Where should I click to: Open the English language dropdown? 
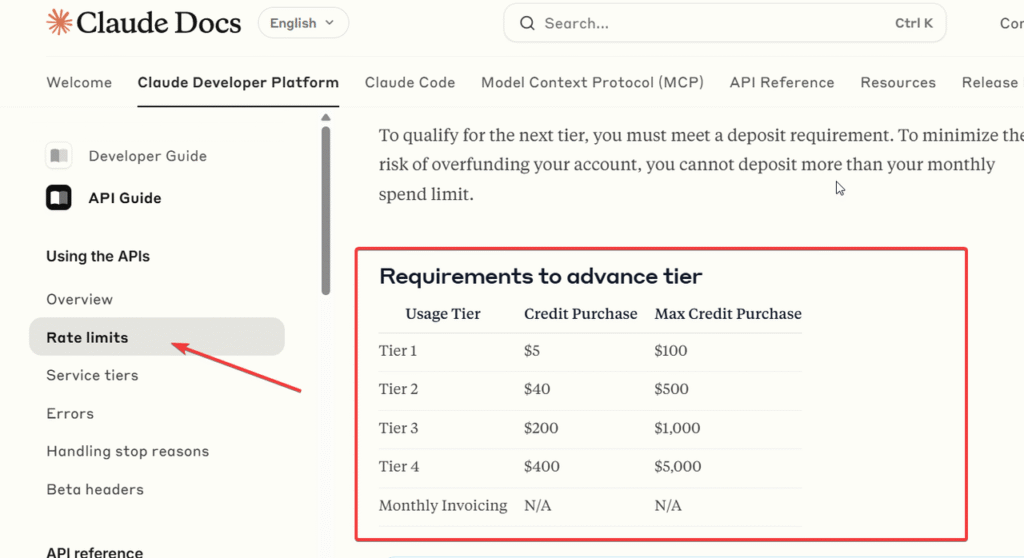click(x=303, y=23)
